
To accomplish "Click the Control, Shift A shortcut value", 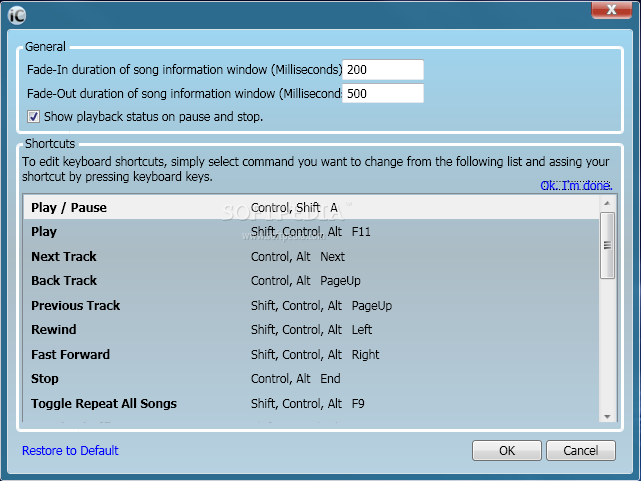I will (294, 208).
